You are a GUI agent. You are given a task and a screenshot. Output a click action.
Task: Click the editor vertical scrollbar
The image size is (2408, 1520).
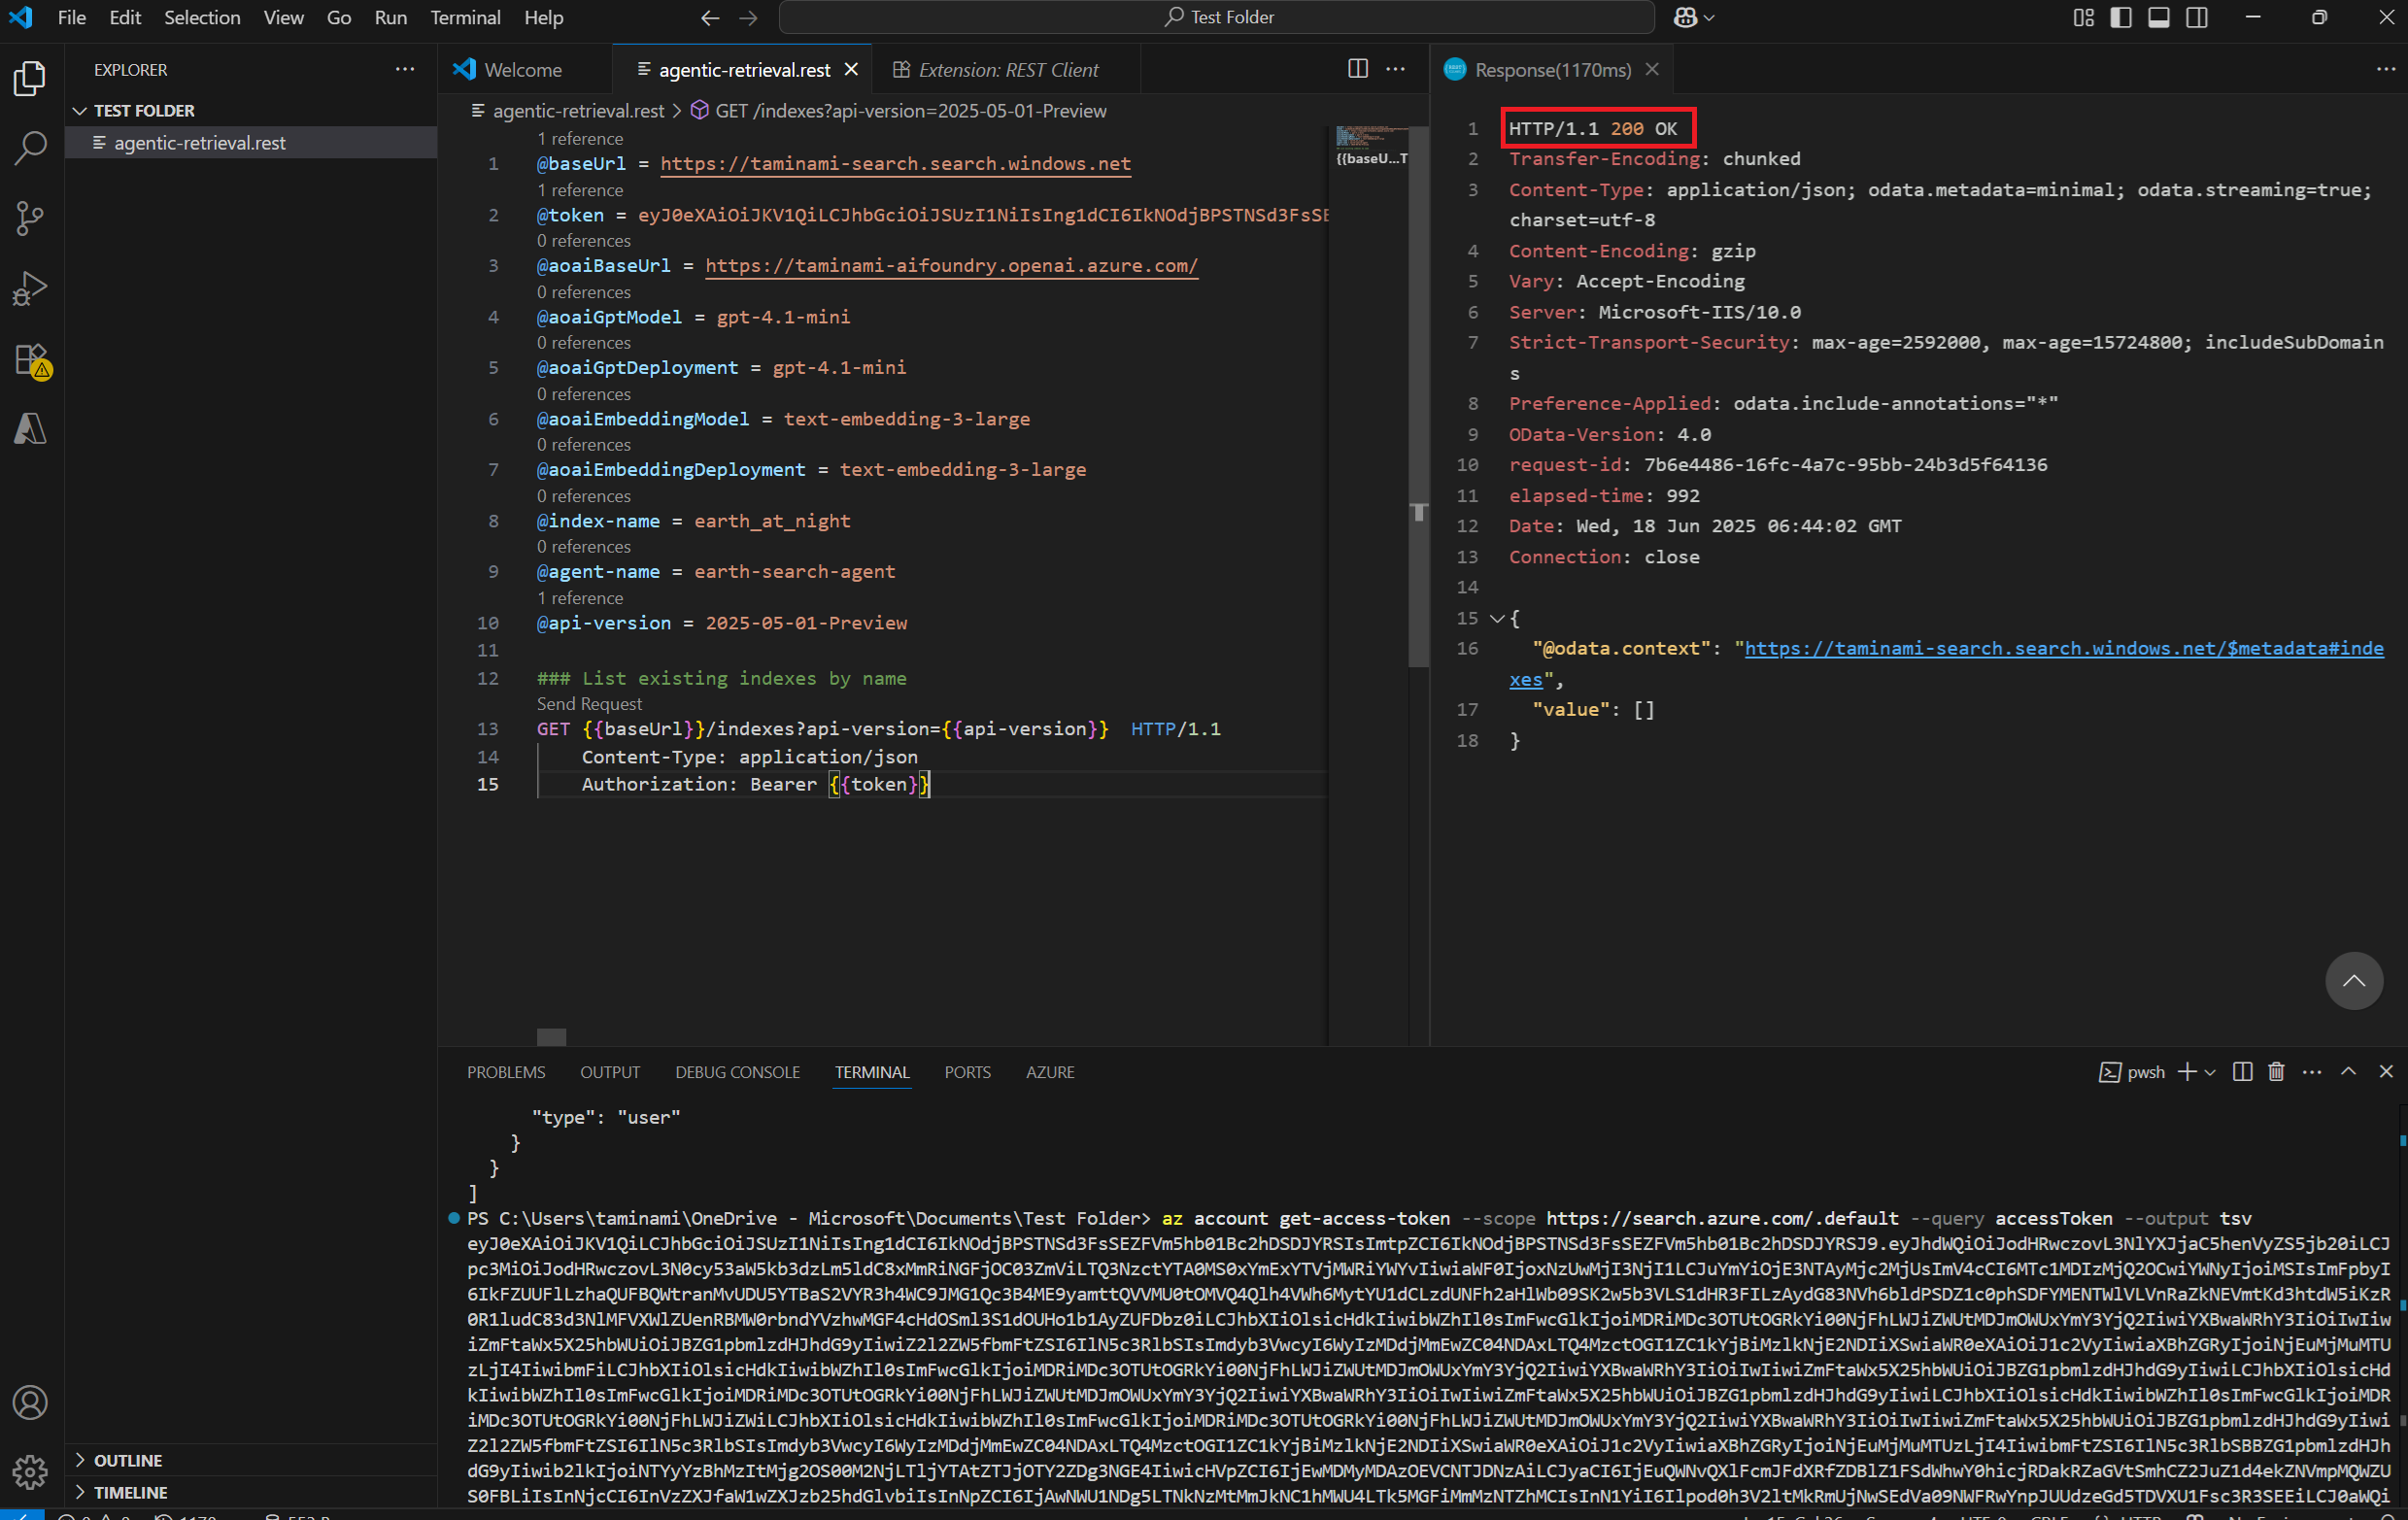(1418, 396)
